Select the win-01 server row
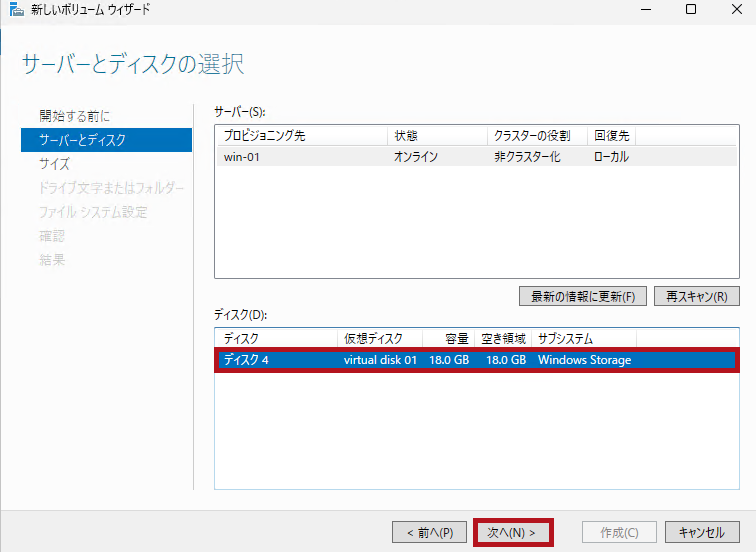756x552 pixels. click(476, 157)
